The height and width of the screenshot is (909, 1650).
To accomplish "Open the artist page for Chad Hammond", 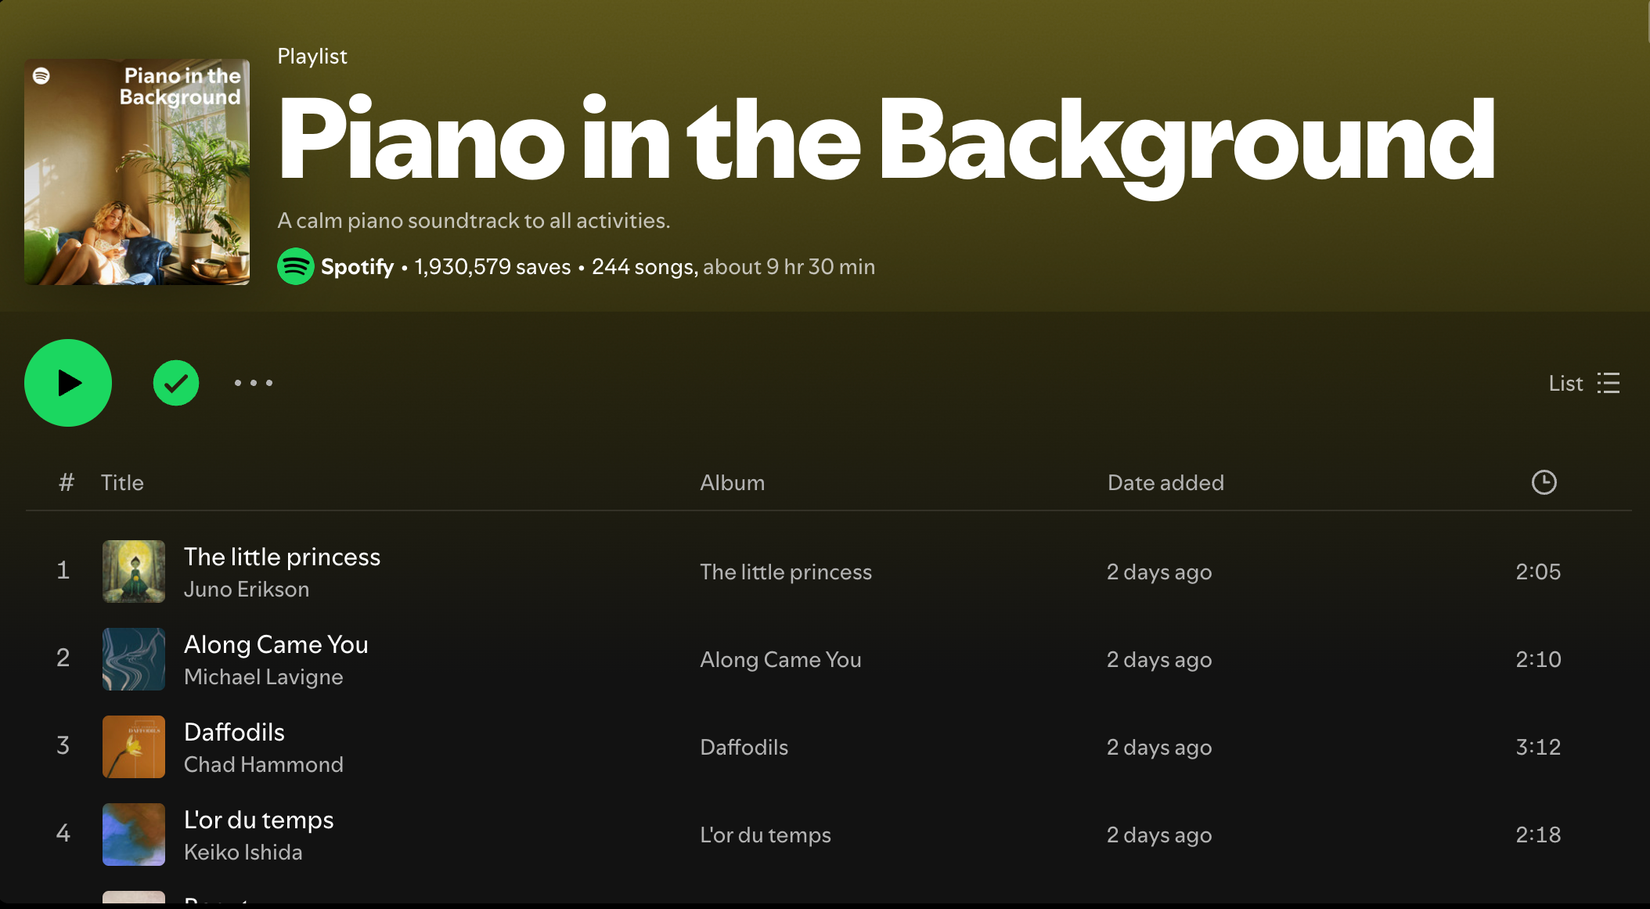I will [x=263, y=764].
